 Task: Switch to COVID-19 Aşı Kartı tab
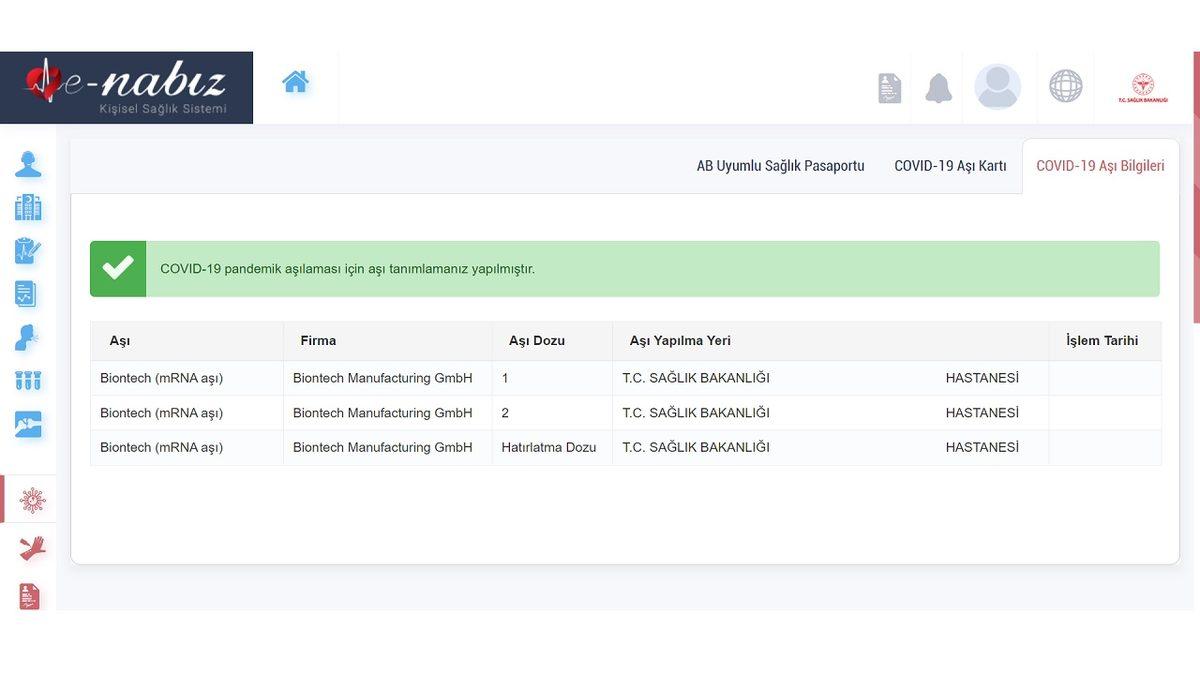(950, 166)
